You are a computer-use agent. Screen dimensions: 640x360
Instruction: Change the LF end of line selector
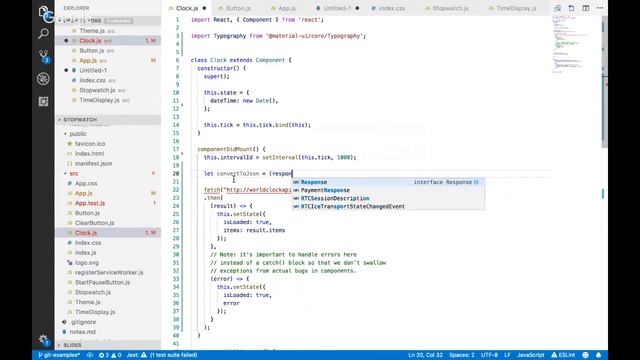(x=507, y=355)
